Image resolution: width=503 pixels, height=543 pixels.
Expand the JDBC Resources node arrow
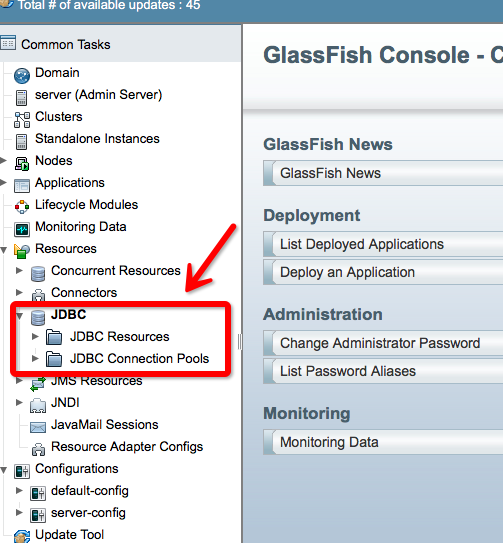click(x=35, y=336)
